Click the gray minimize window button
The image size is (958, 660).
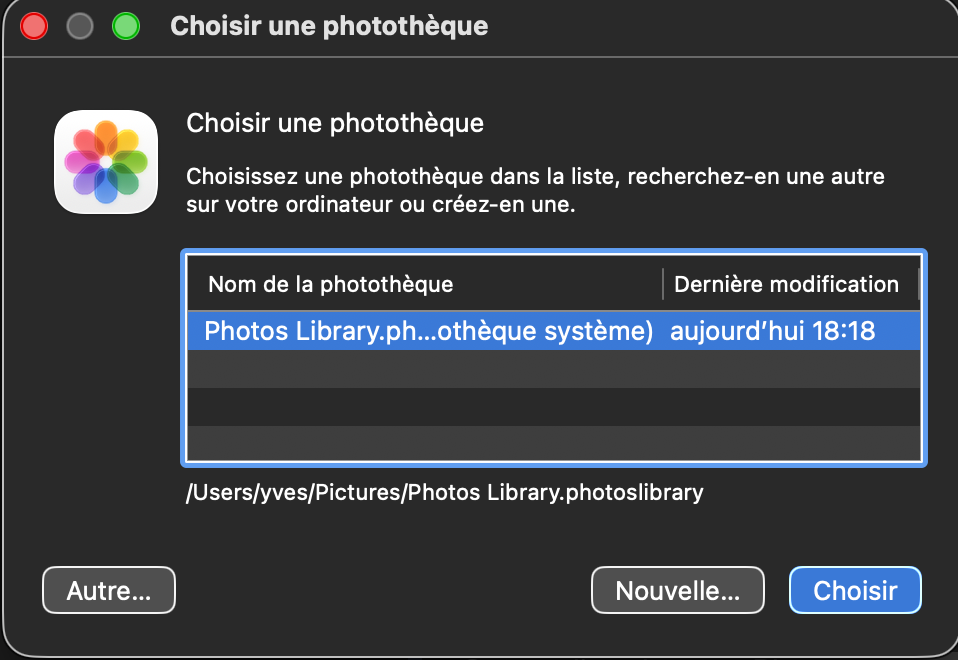point(80,26)
